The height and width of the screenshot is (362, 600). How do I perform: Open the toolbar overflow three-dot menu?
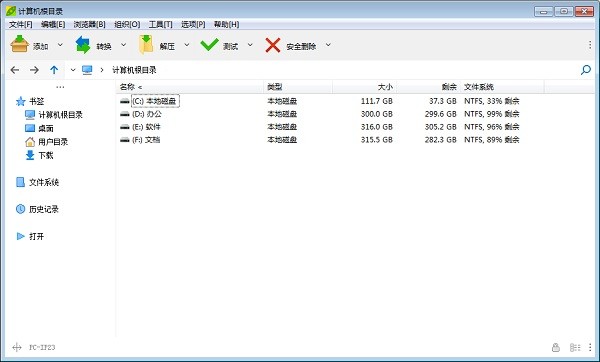590,45
